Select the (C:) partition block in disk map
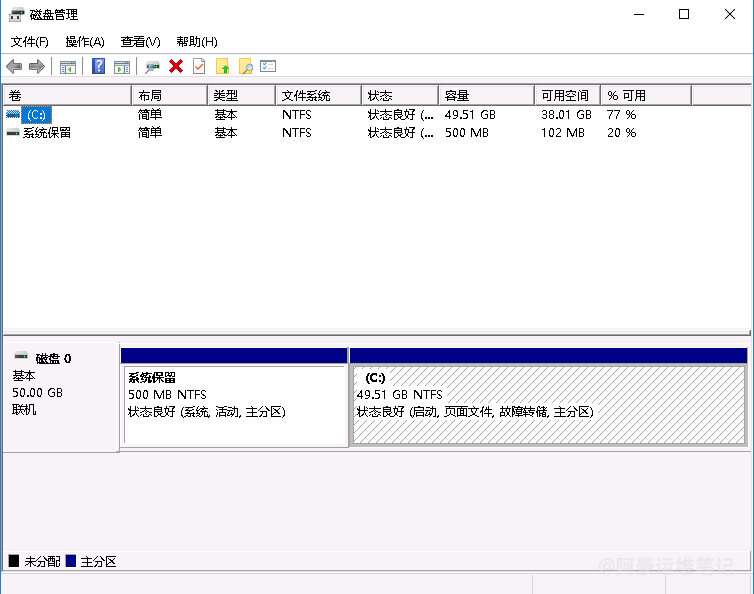The image size is (754, 594). coord(548,405)
